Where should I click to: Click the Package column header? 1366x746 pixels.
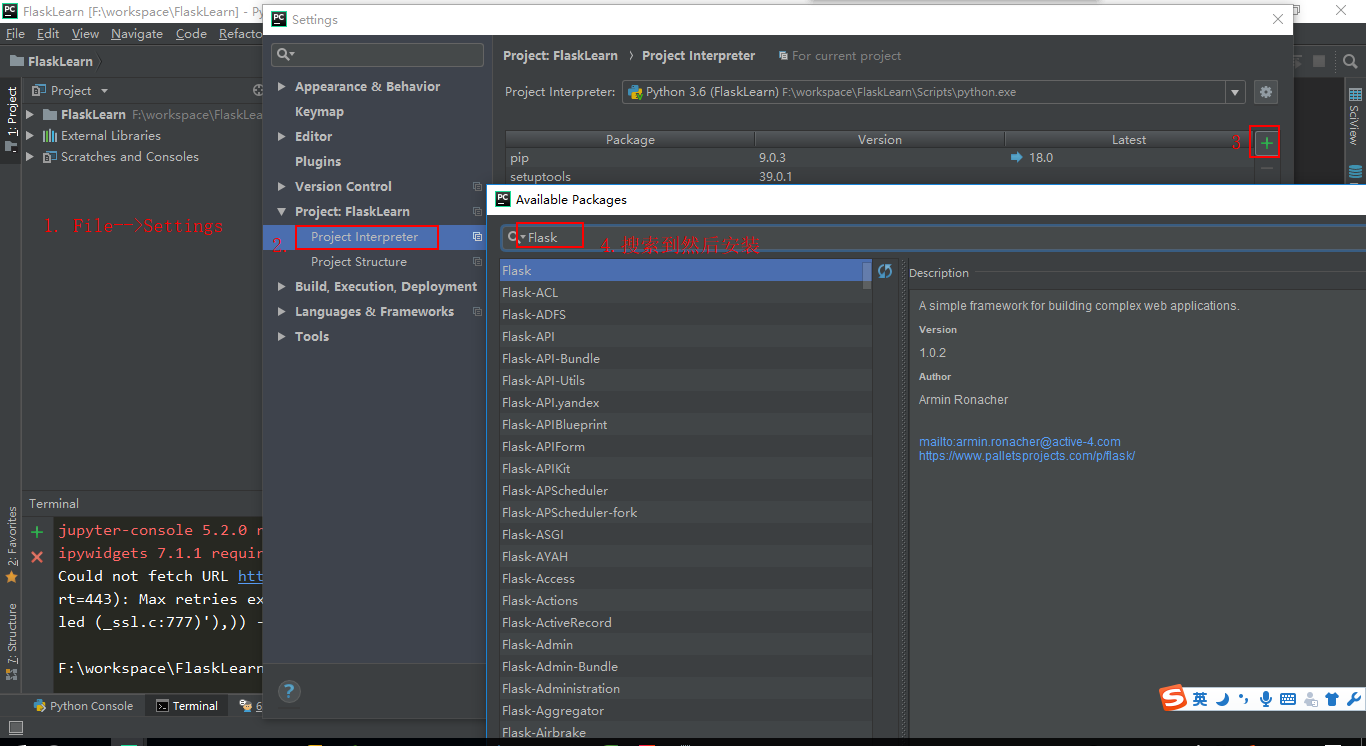click(x=630, y=140)
